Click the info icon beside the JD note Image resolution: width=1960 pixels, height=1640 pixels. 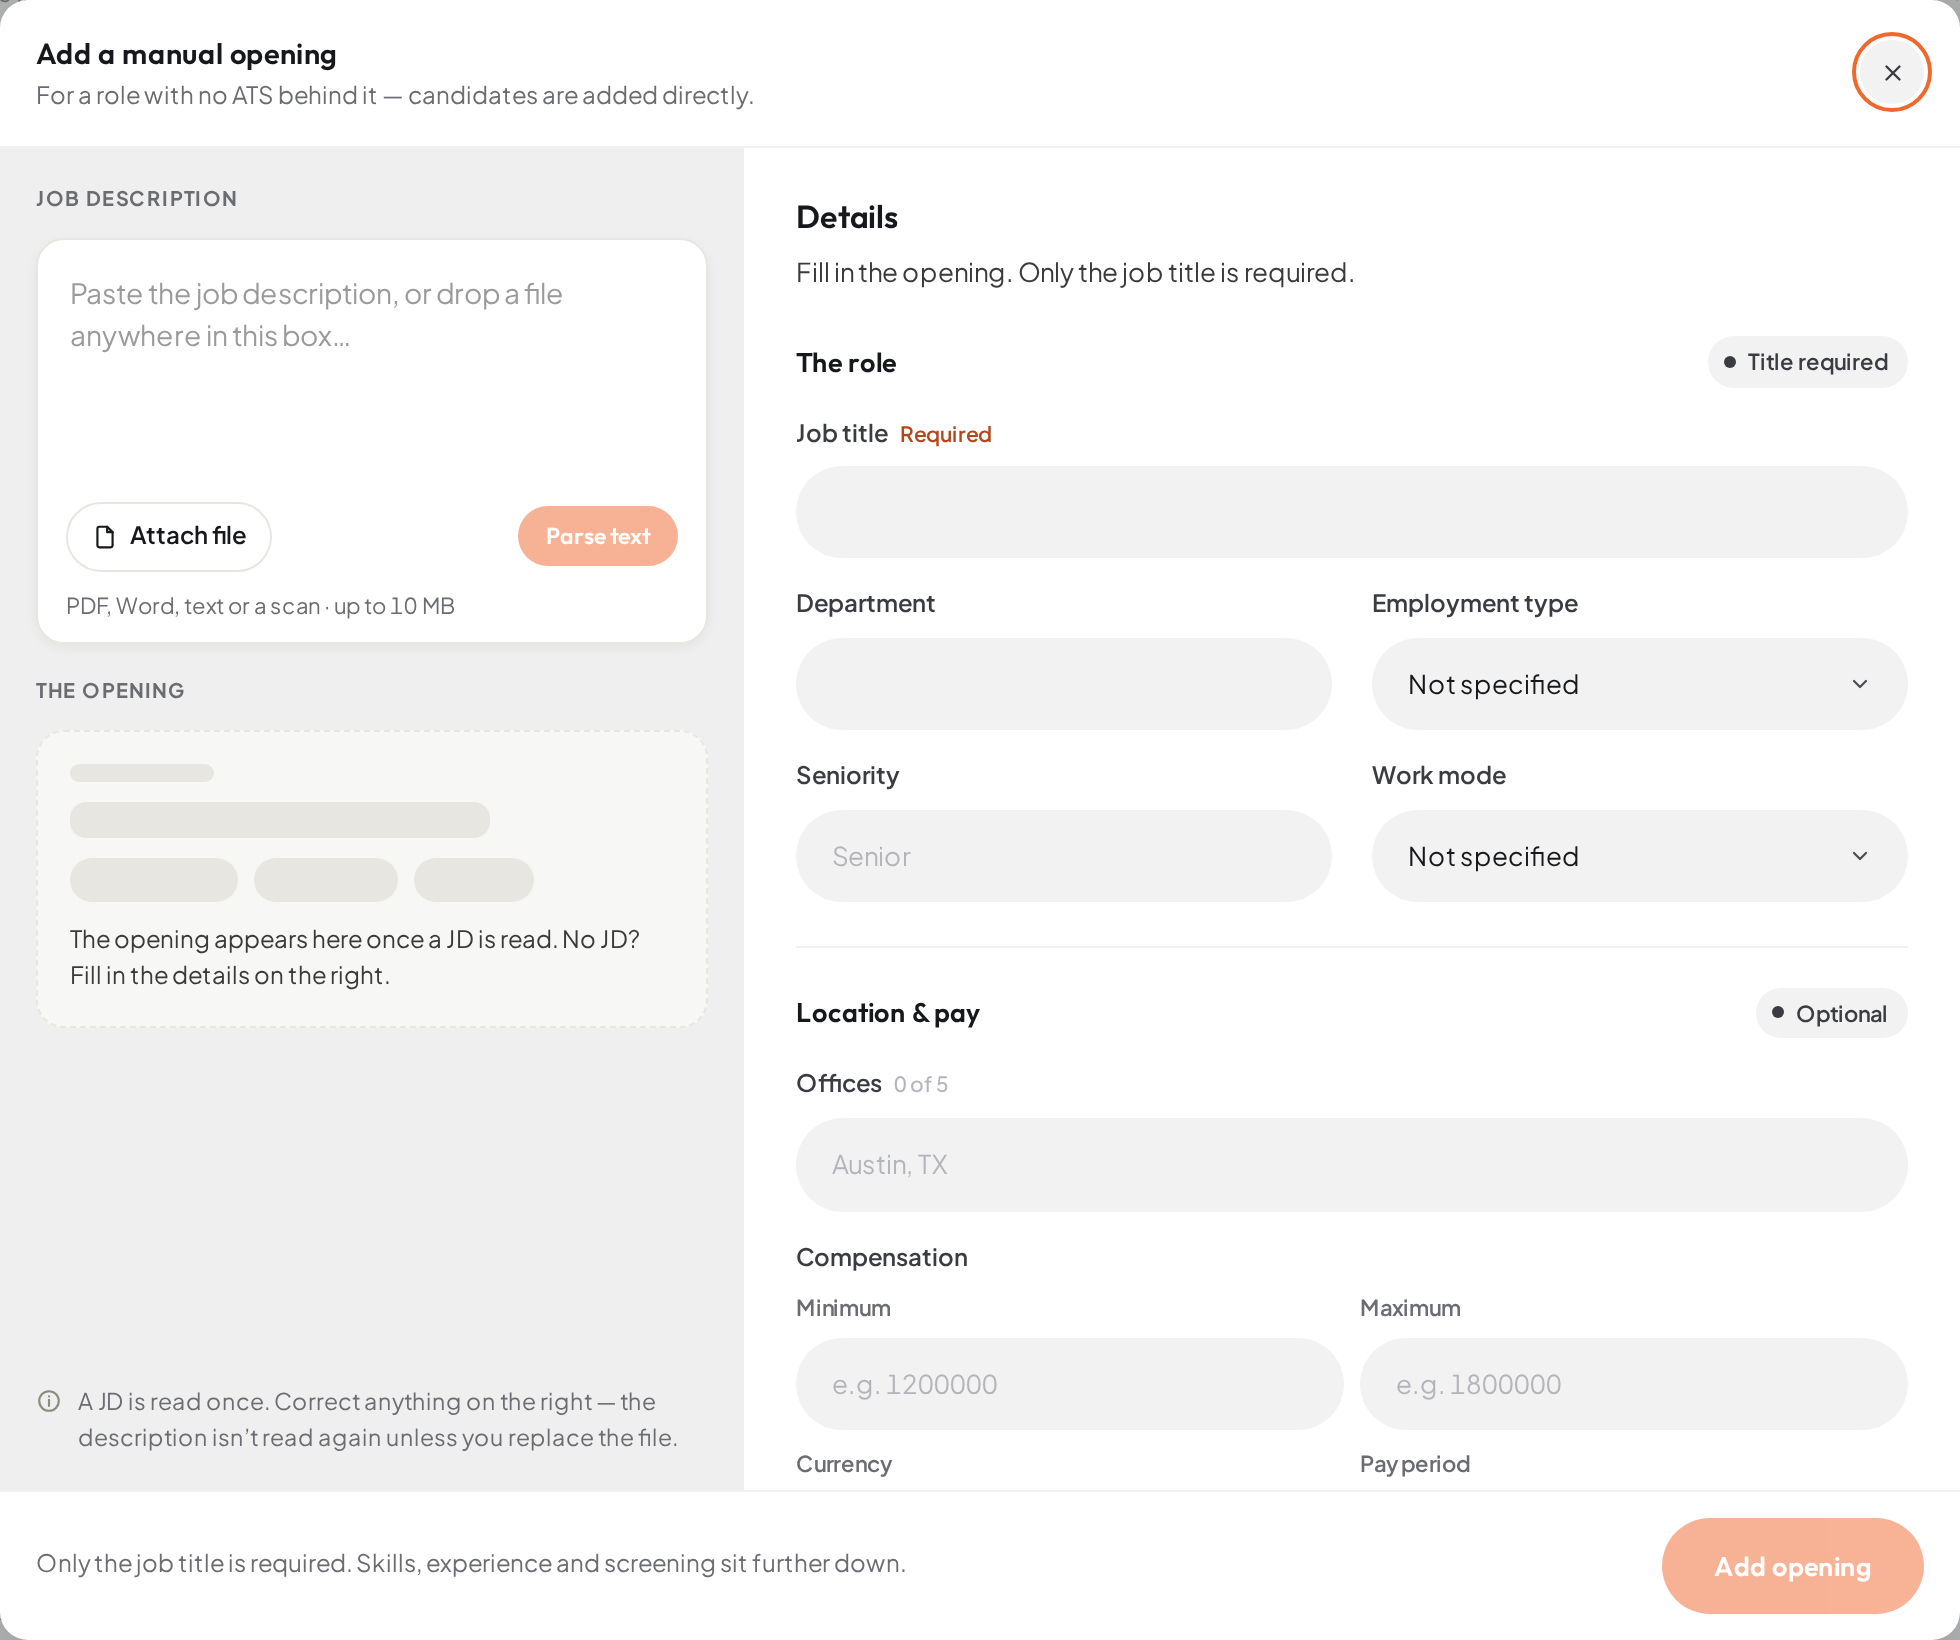(49, 1401)
